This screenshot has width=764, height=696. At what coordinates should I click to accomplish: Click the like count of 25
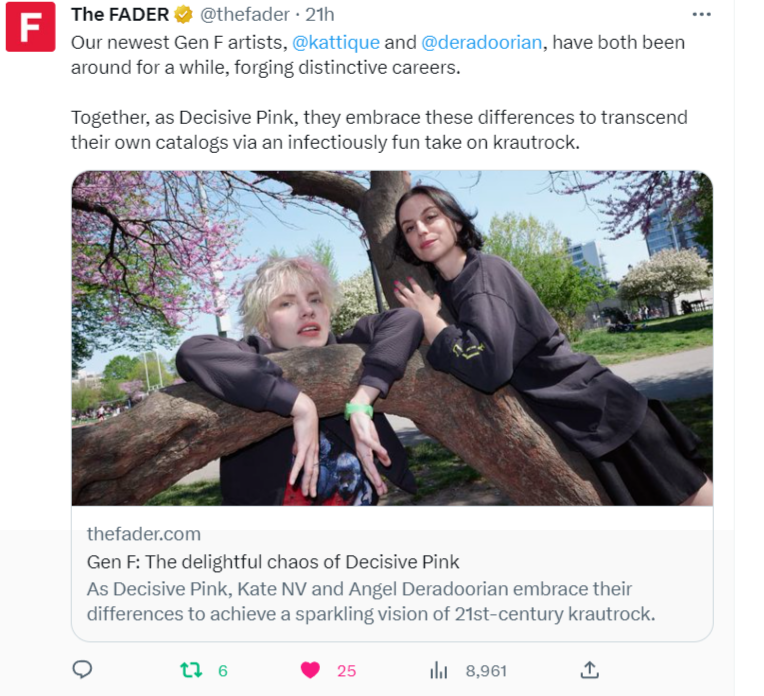pyautogui.click(x=346, y=671)
